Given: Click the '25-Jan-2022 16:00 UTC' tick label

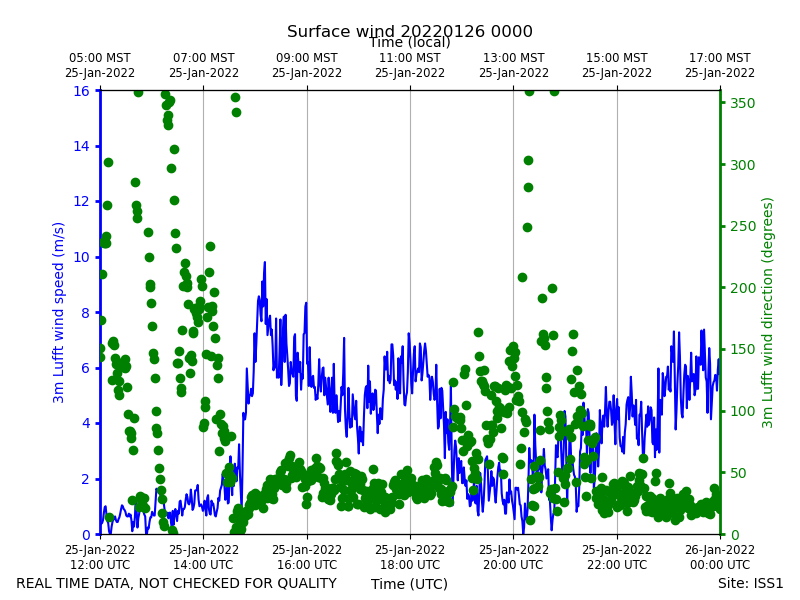Looking at the screenshot, I should [x=307, y=557].
